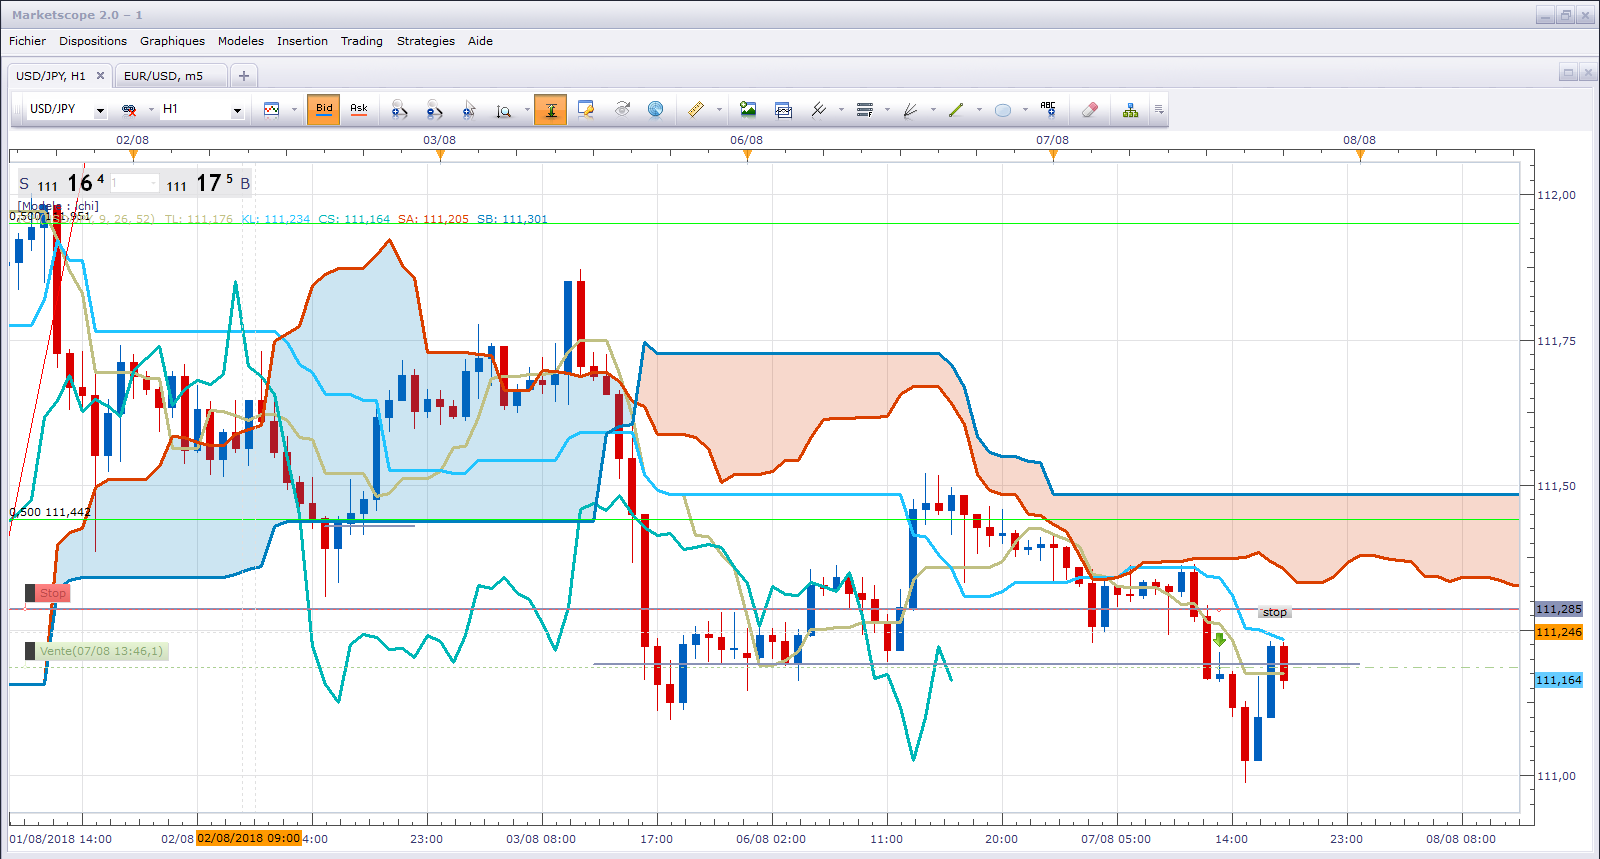Click the 111,285 price label on axis
Image resolution: width=1600 pixels, height=859 pixels.
(1559, 609)
